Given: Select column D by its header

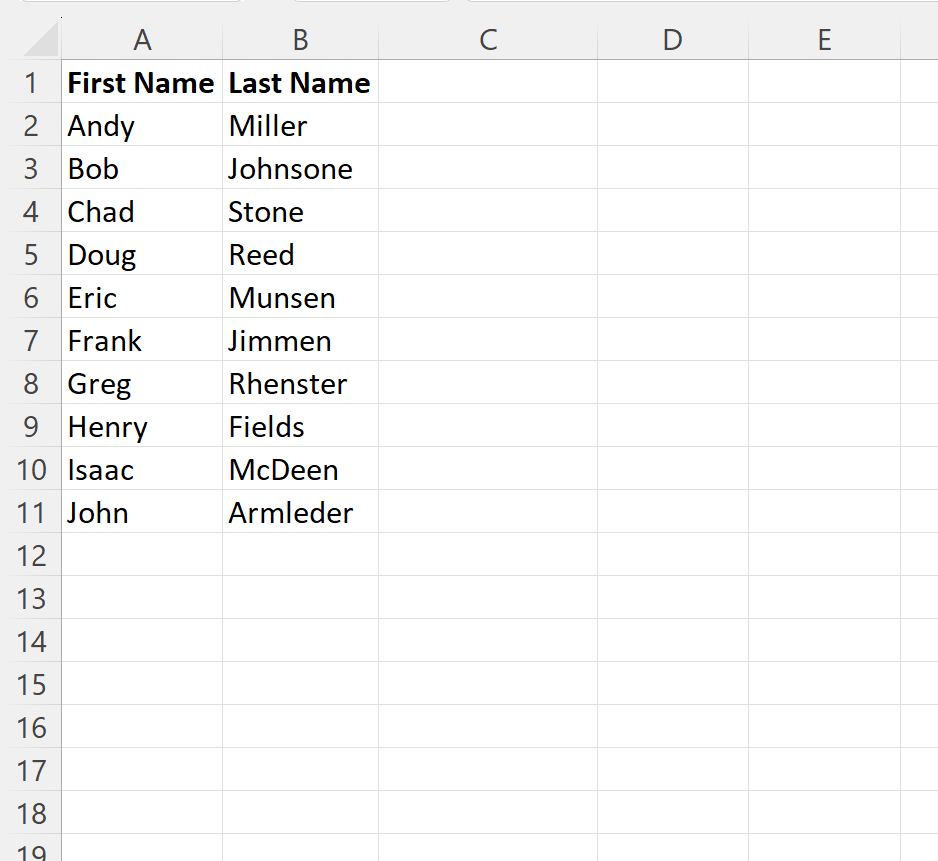Looking at the screenshot, I should pos(672,40).
